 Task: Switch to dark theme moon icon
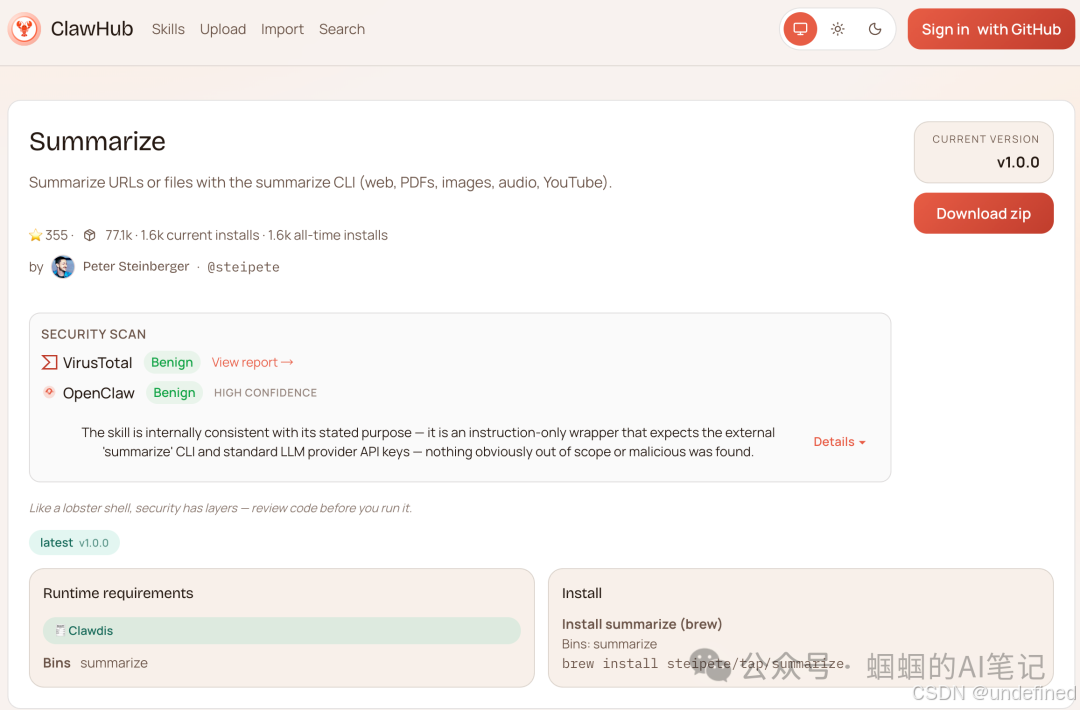point(875,29)
